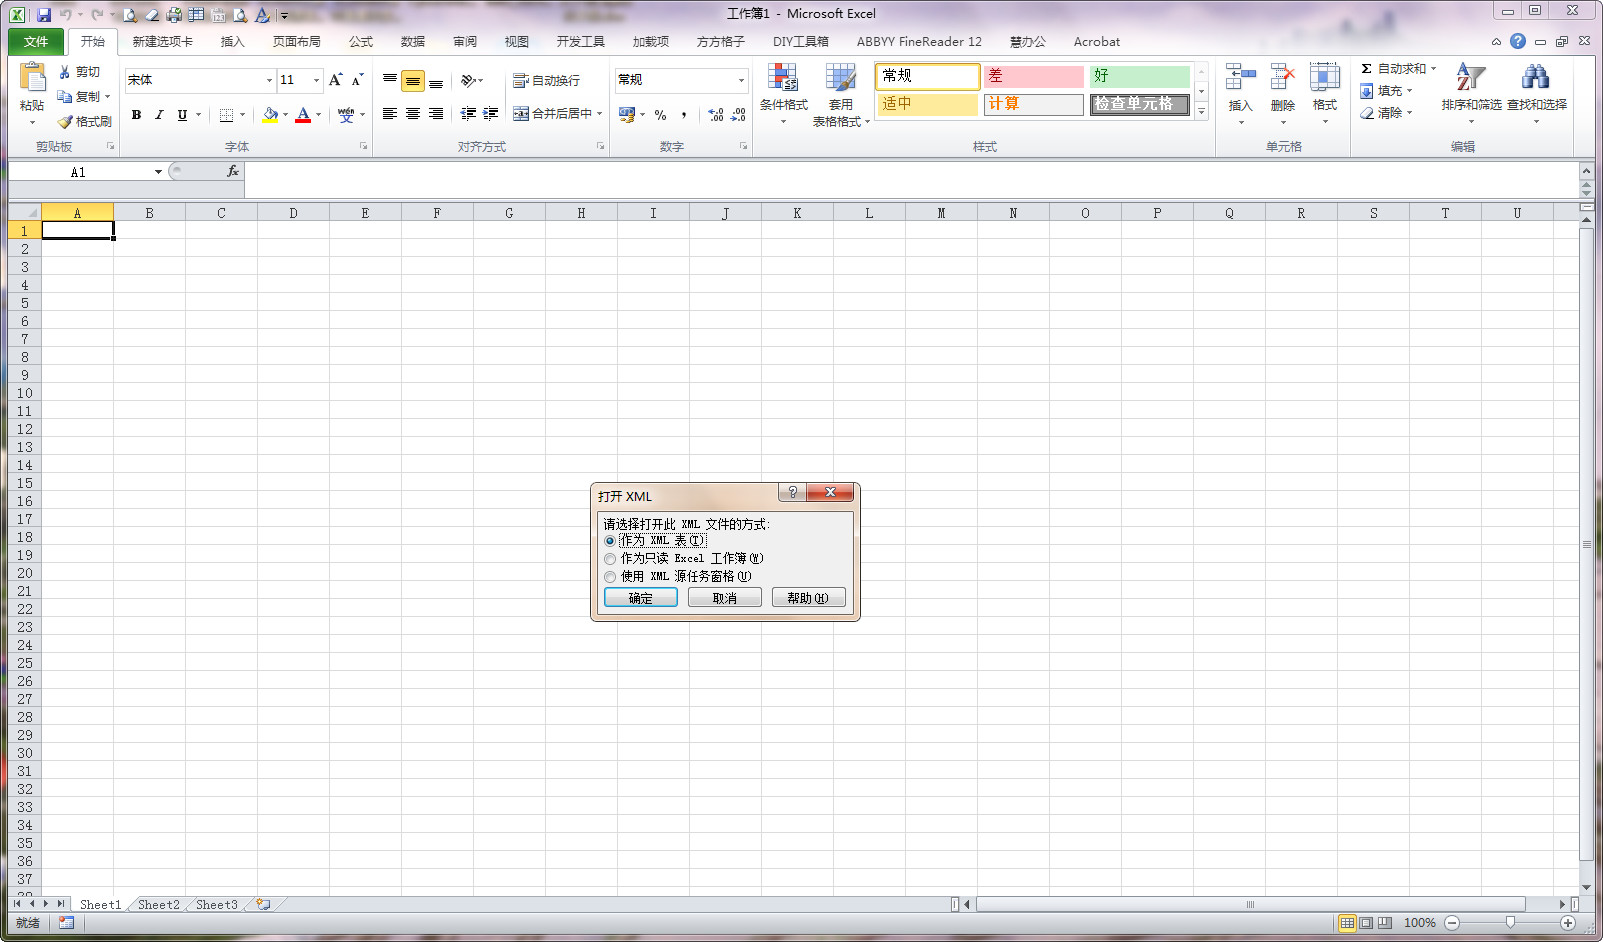1603x942 pixels.
Task: Open Excel help with the blue question mark
Action: [x=1518, y=41]
